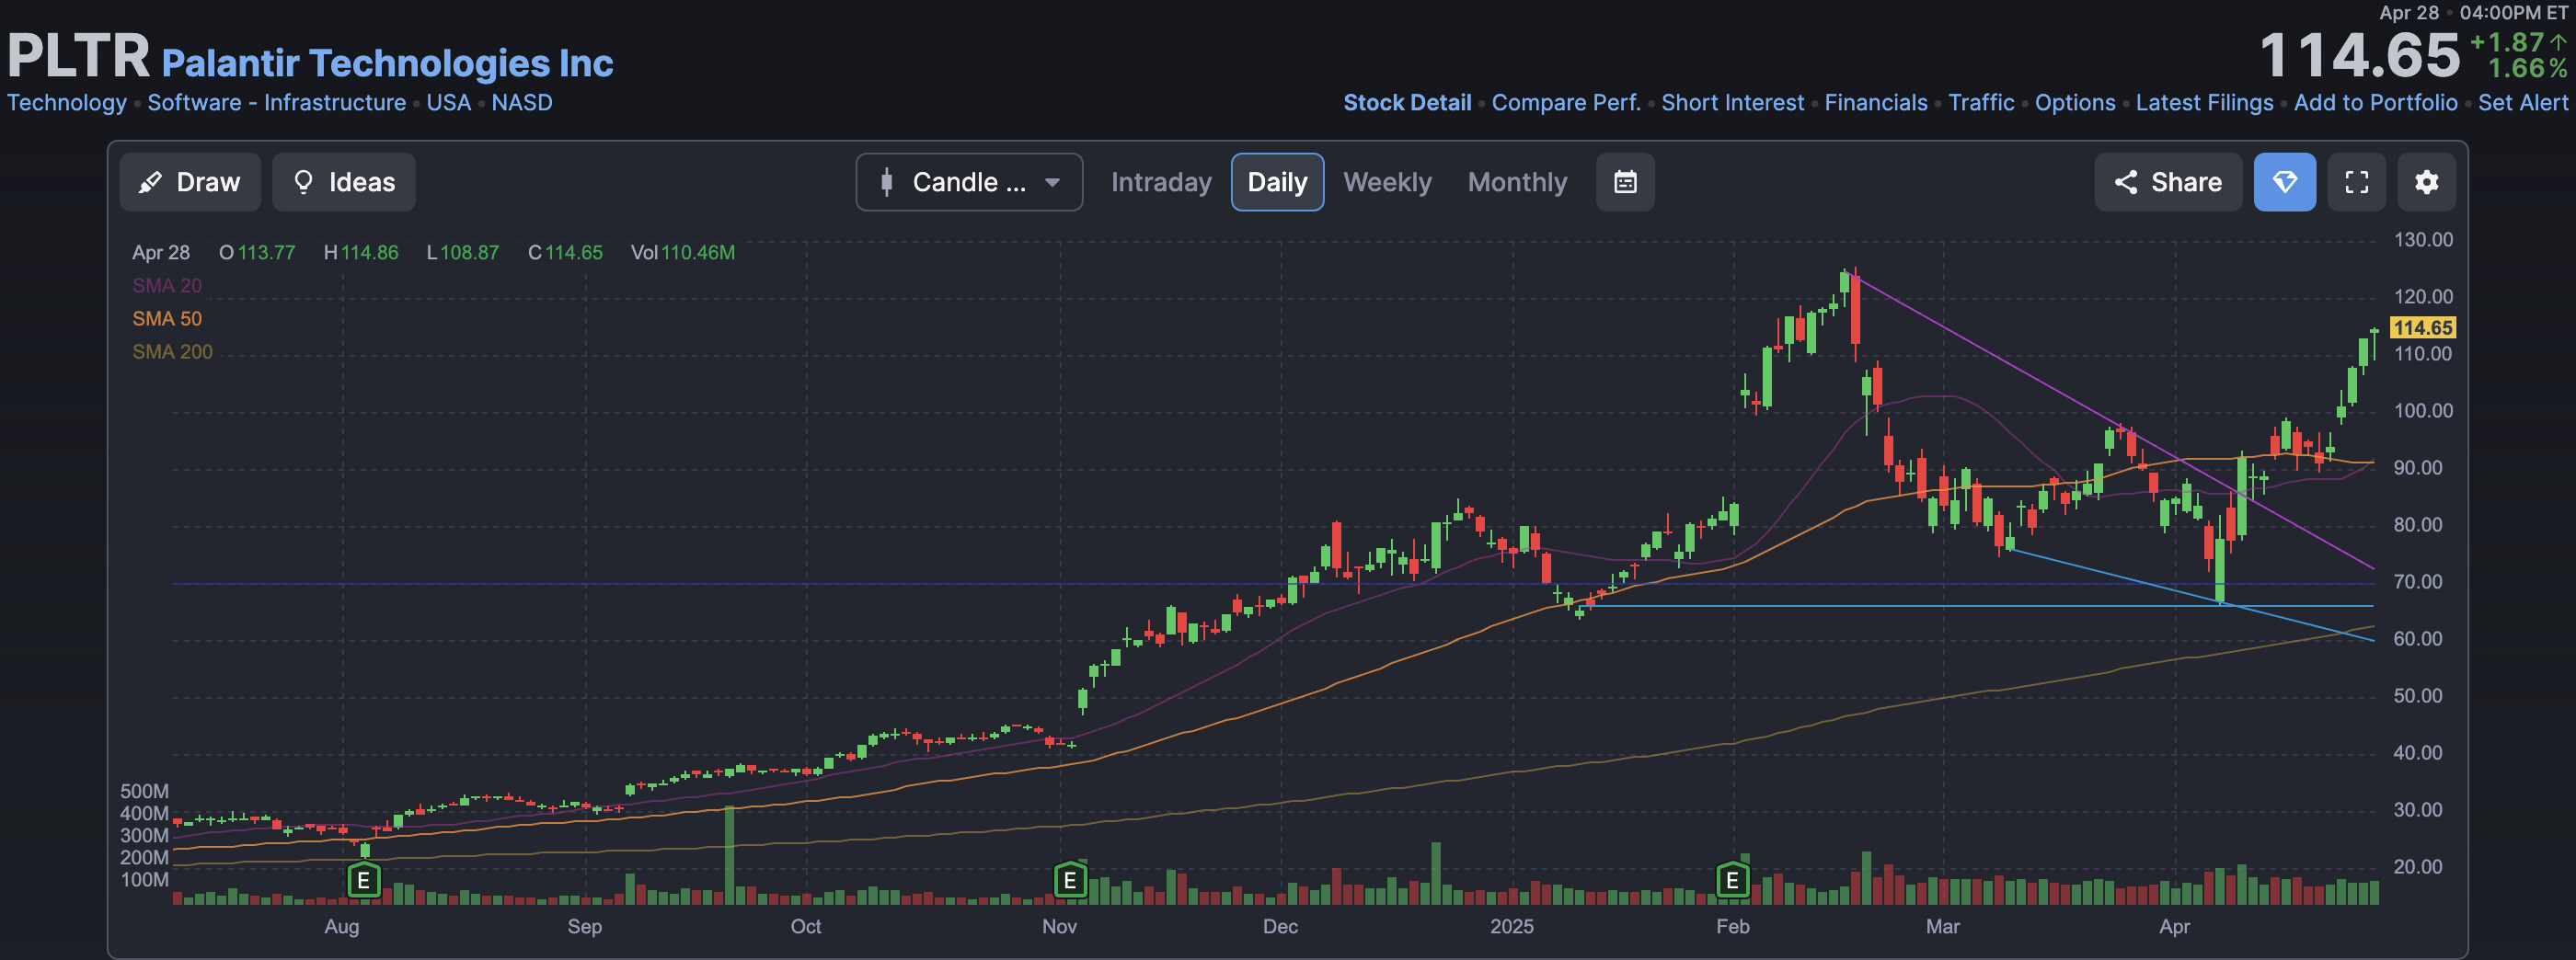Click the Share button
Viewport: 2576px width, 960px height.
click(x=2168, y=182)
